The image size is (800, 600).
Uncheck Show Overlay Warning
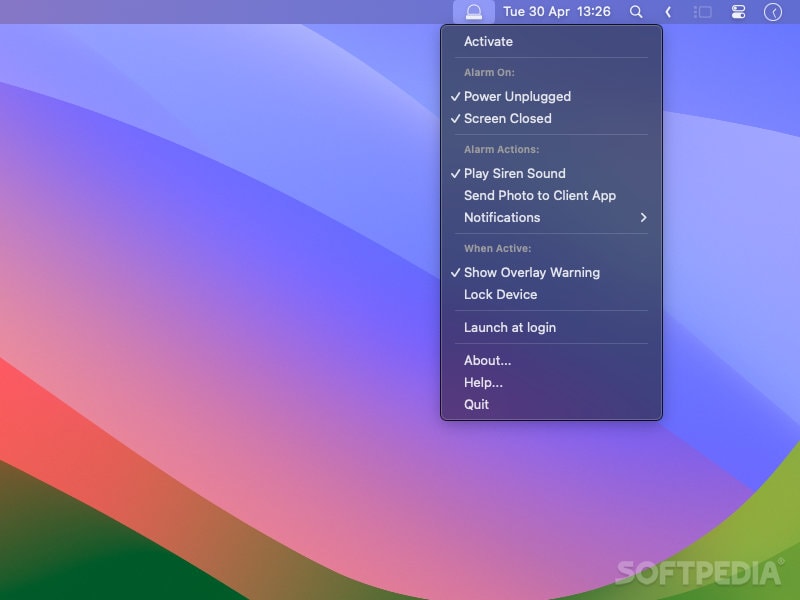point(531,272)
